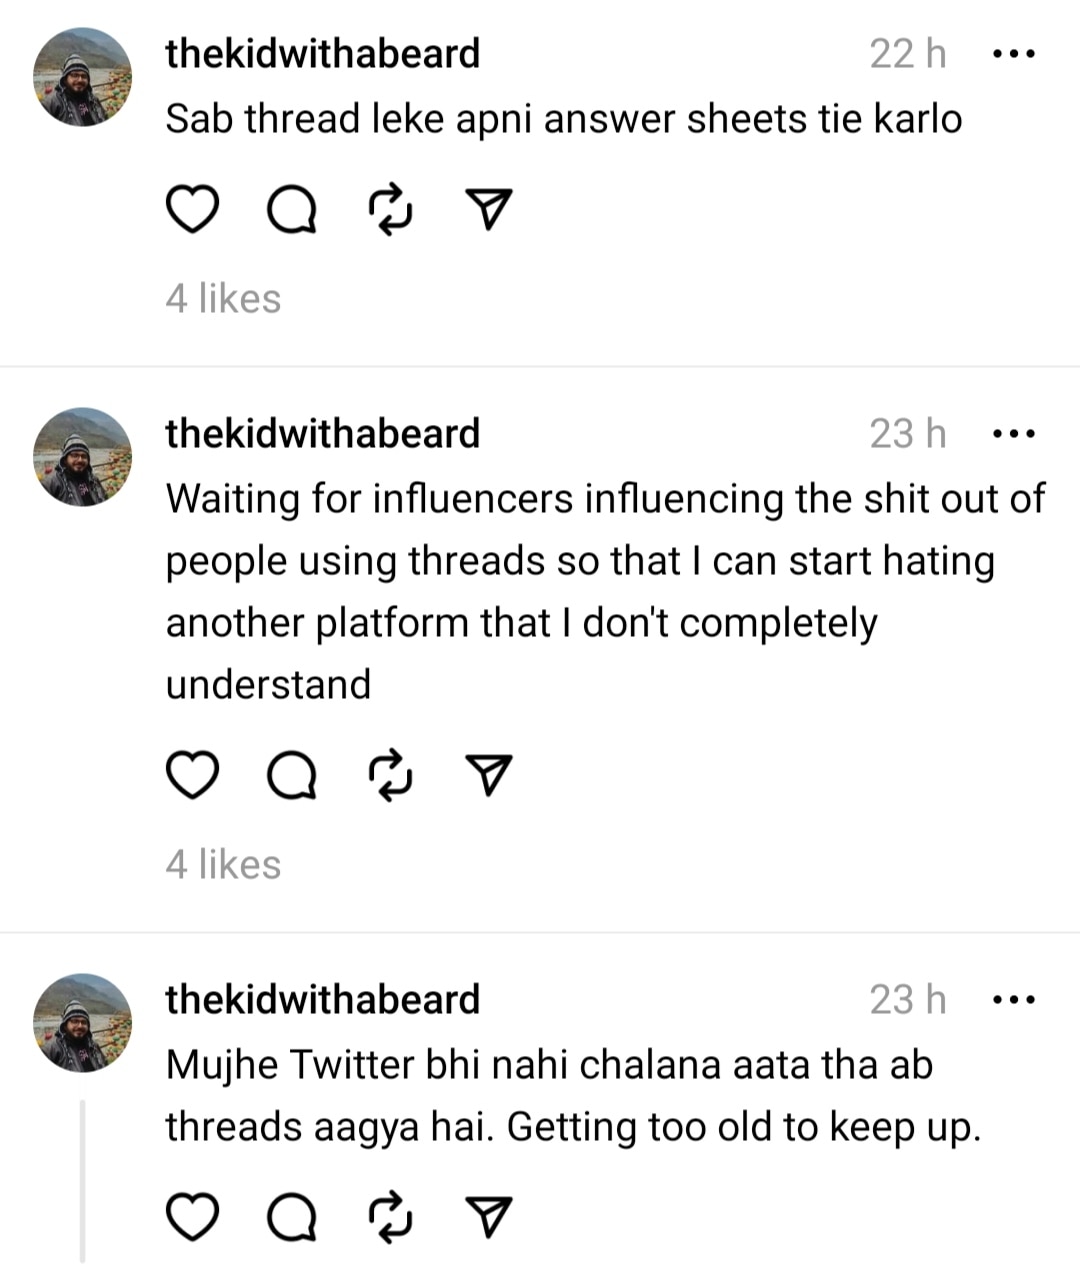This screenshot has height=1269, width=1080.
Task: Like the 'Waiting for influencers' post
Action: coord(191,775)
